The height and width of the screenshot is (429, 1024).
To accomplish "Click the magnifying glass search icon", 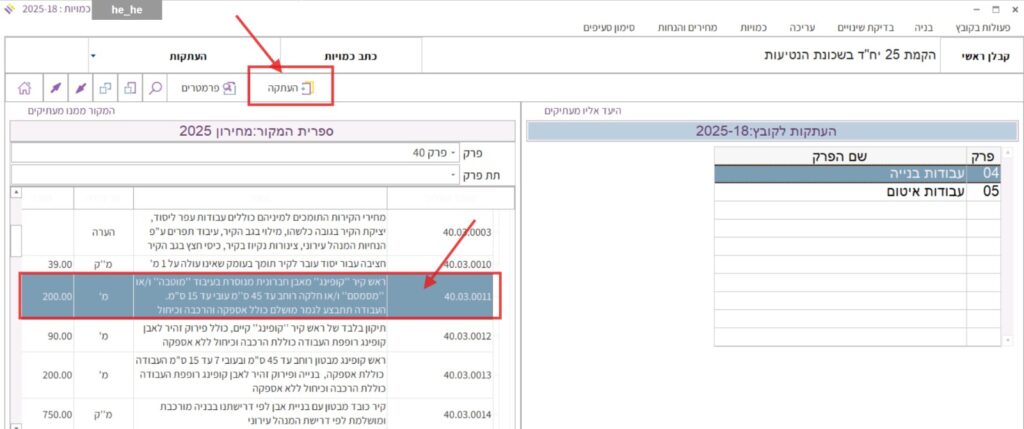I will 156,88.
